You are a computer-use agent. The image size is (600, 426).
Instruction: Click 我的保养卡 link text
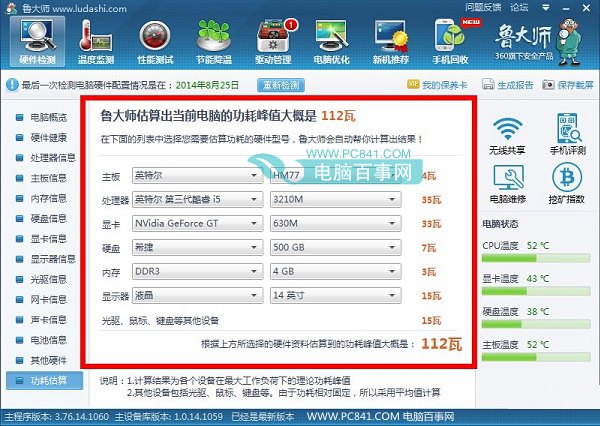[x=445, y=85]
